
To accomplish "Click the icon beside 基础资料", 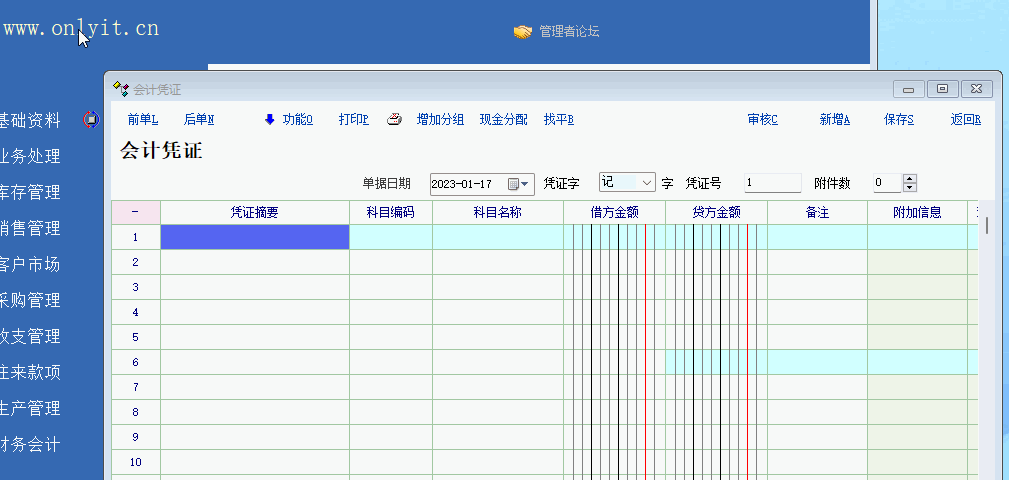I will coord(91,120).
